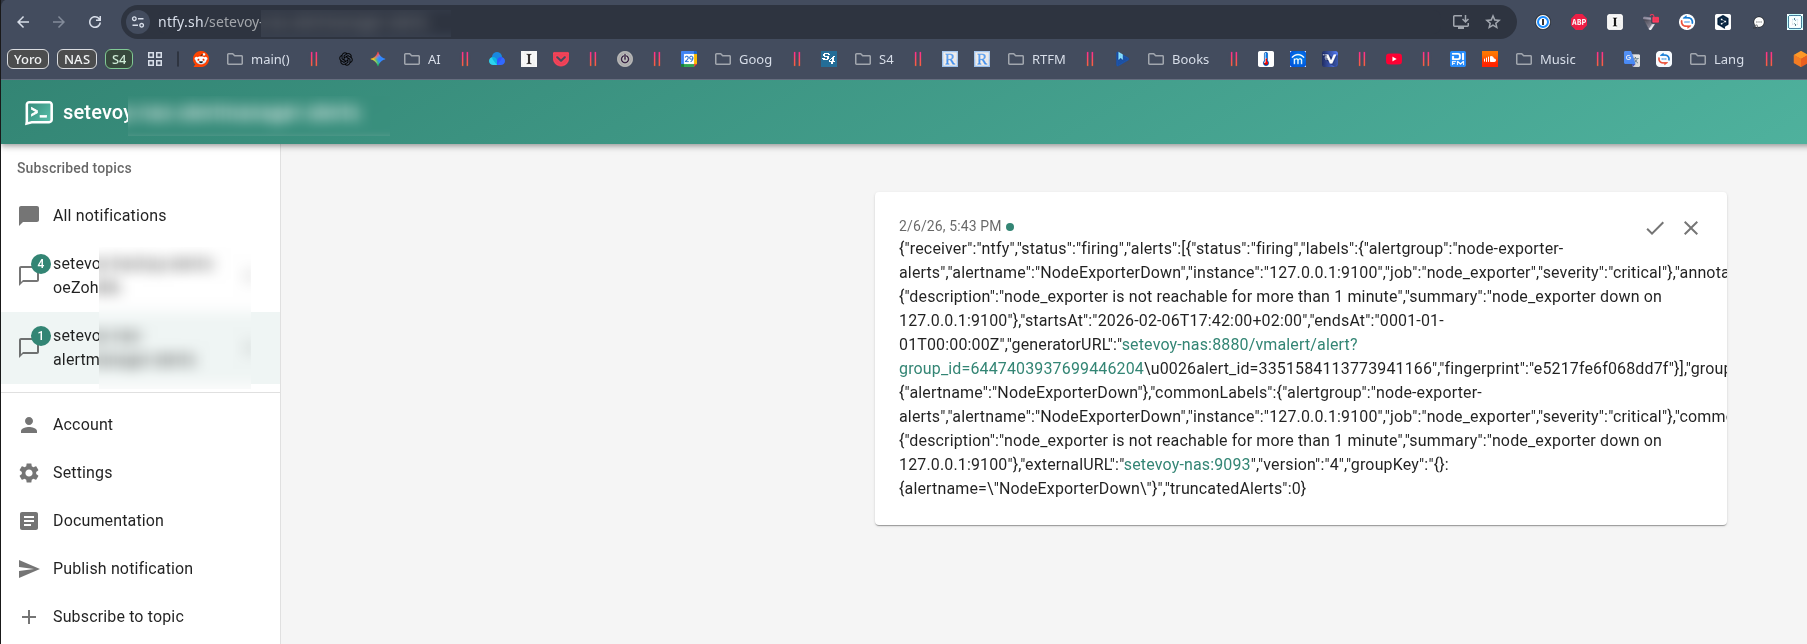This screenshot has height=644, width=1807.
Task: Open the setevoy-nas:9093 external URL link
Action: [x=1186, y=464]
